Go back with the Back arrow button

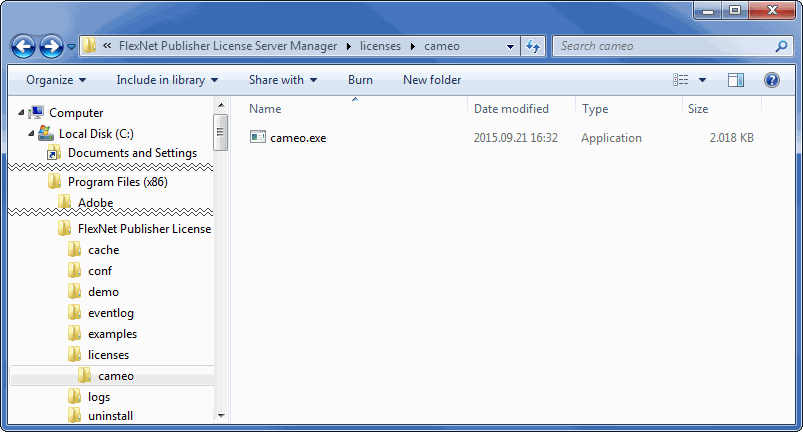[24, 47]
